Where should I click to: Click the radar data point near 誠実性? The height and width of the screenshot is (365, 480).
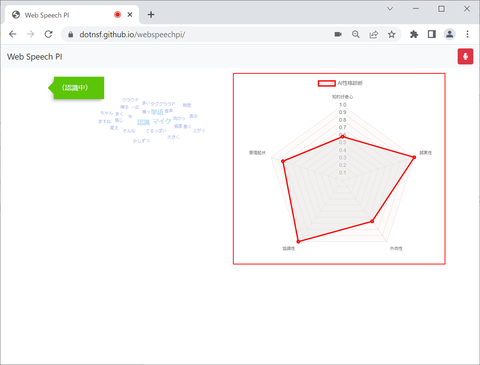coord(414,157)
